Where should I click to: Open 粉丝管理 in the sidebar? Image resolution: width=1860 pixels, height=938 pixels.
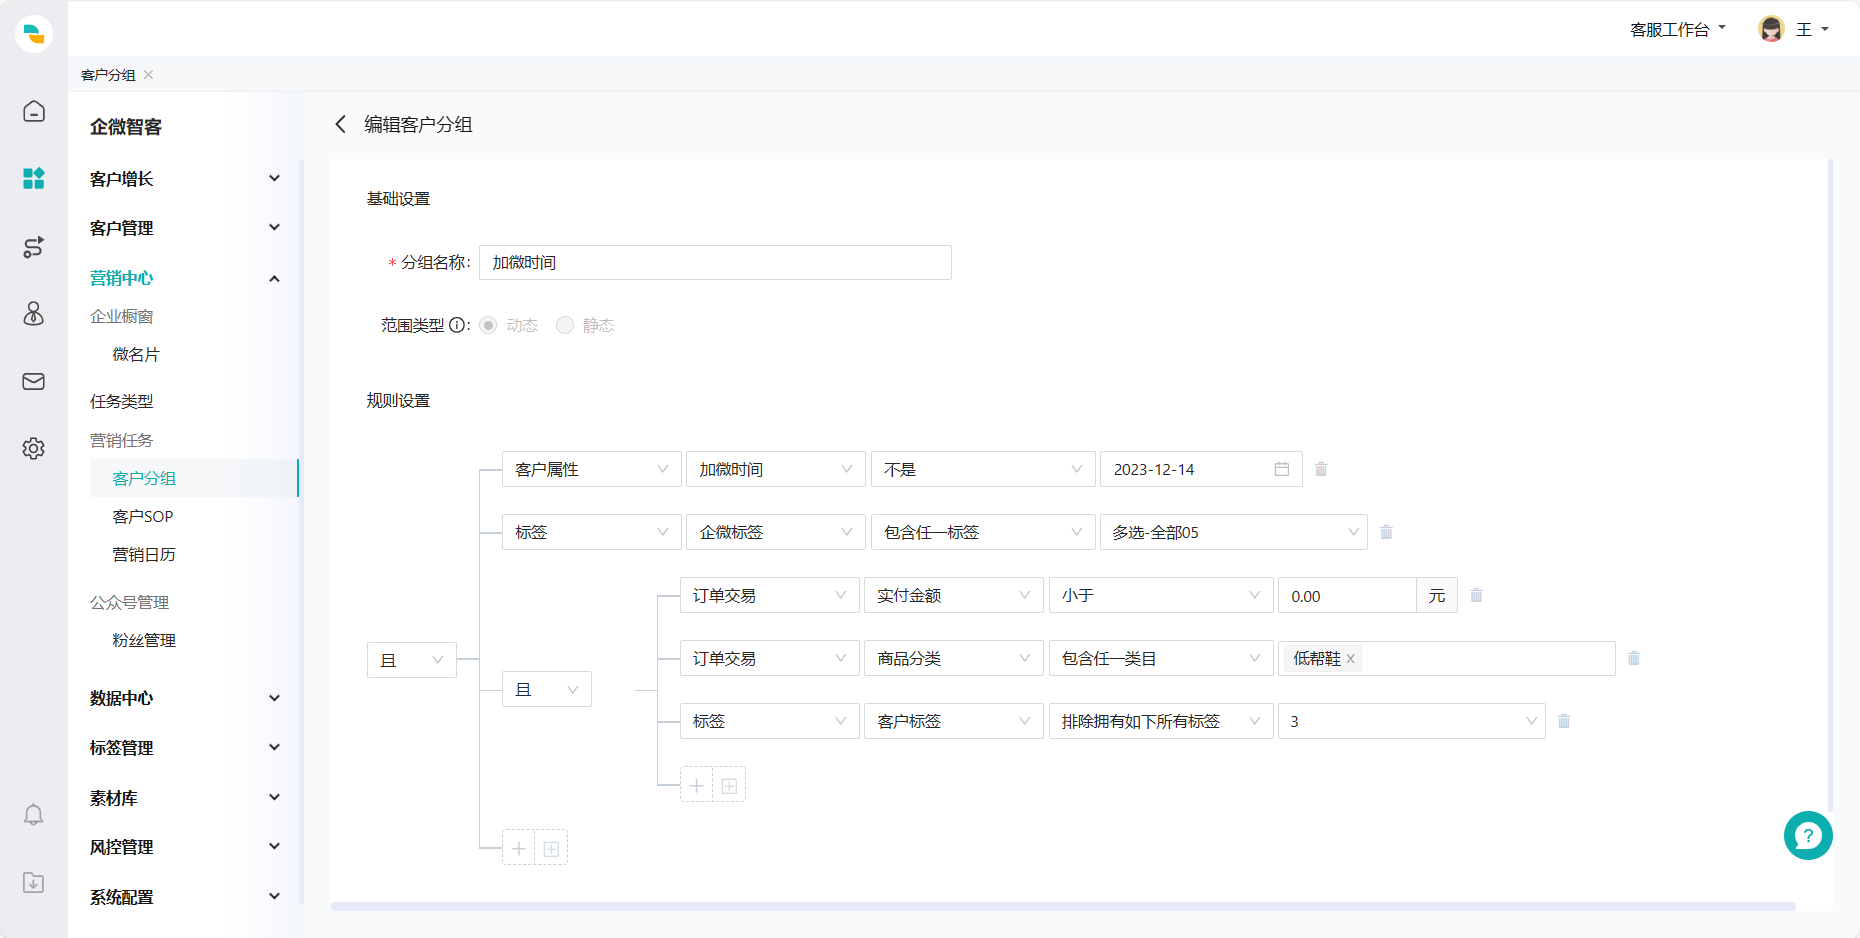(x=144, y=640)
